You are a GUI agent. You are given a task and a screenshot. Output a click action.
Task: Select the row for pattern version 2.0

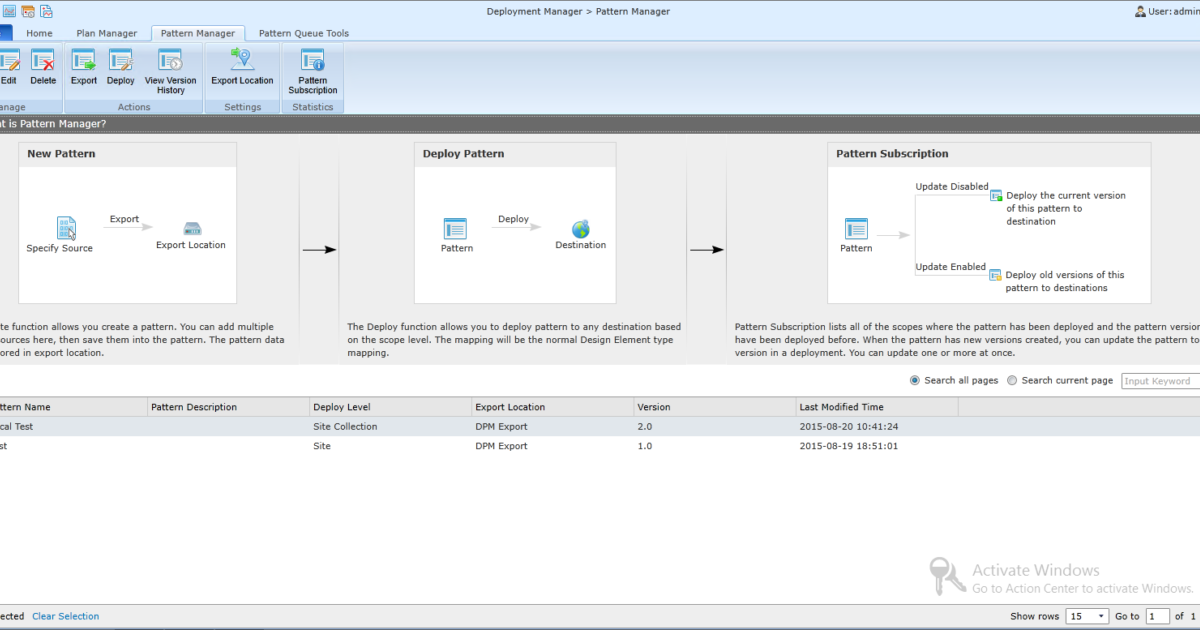coord(400,426)
